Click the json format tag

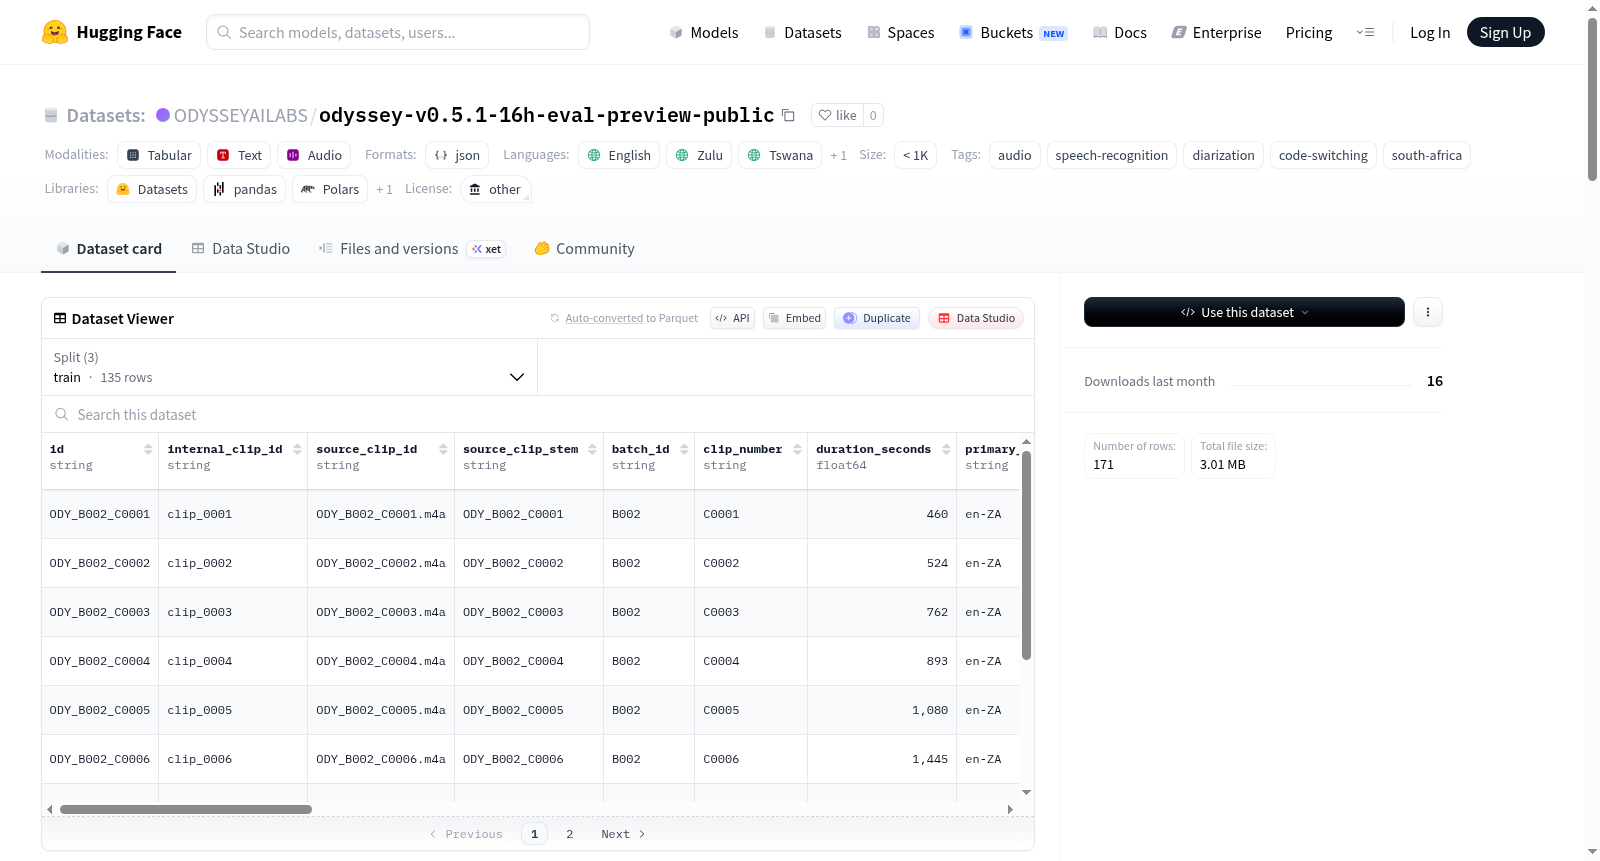click(457, 155)
